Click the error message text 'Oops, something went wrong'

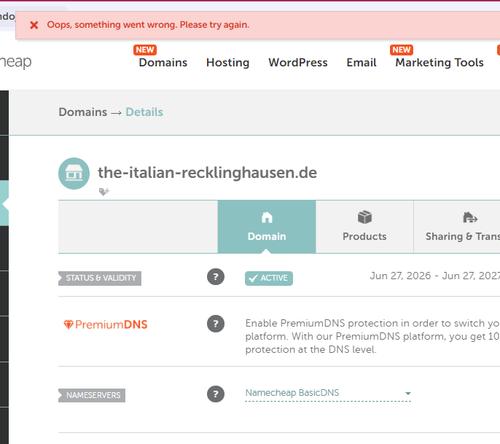pos(112,25)
